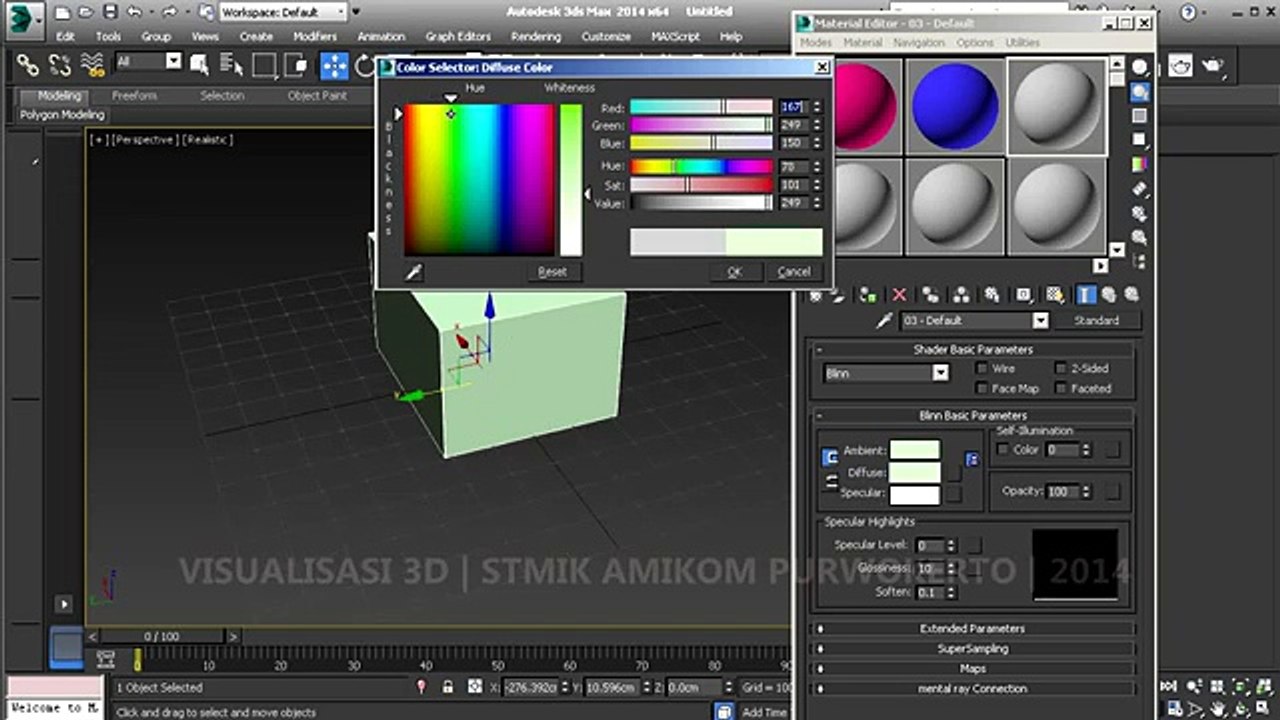This screenshot has width=1280, height=720.
Task: Click the Save File icon in quick access toolbar
Action: (109, 12)
